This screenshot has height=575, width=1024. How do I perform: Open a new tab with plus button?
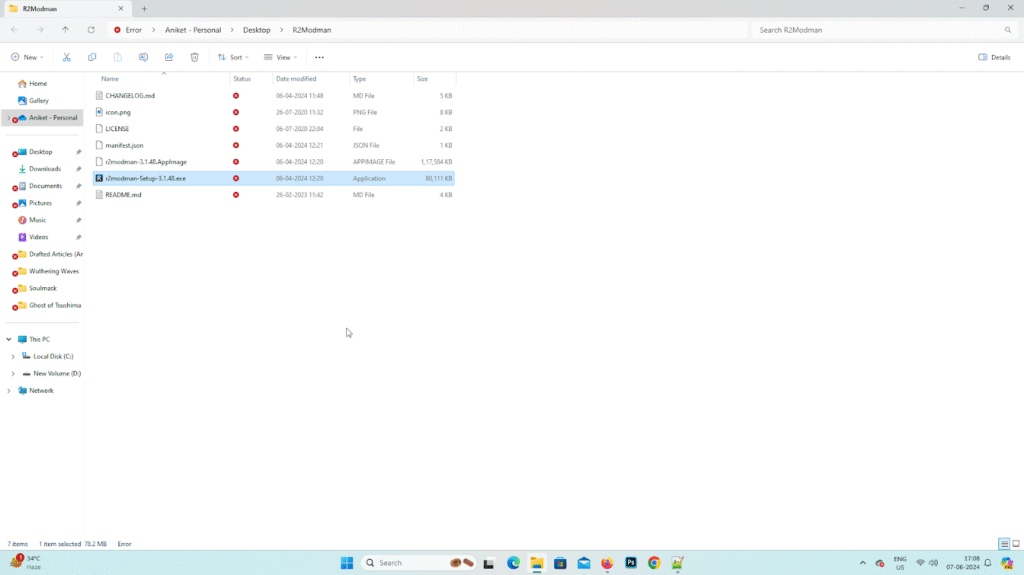pos(144,8)
